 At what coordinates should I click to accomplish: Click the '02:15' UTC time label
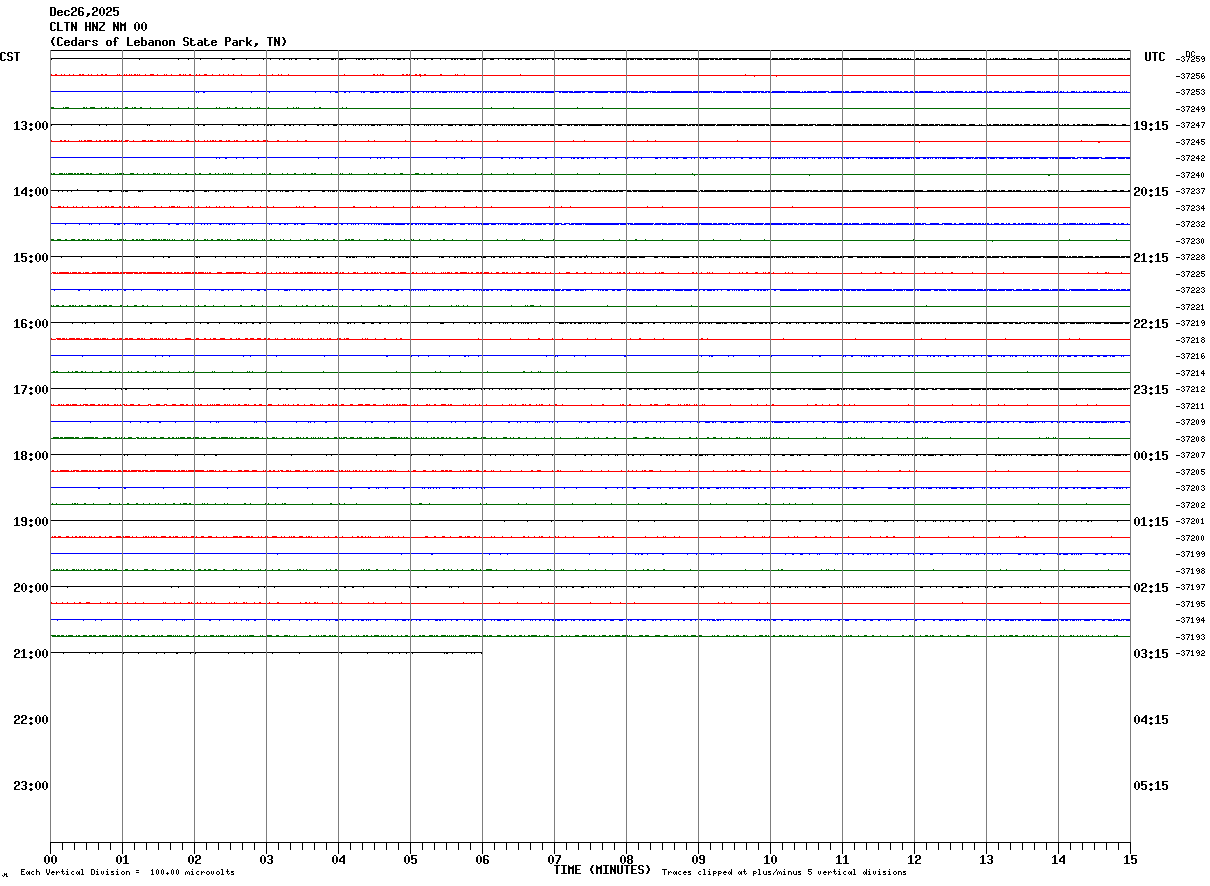[1150, 588]
